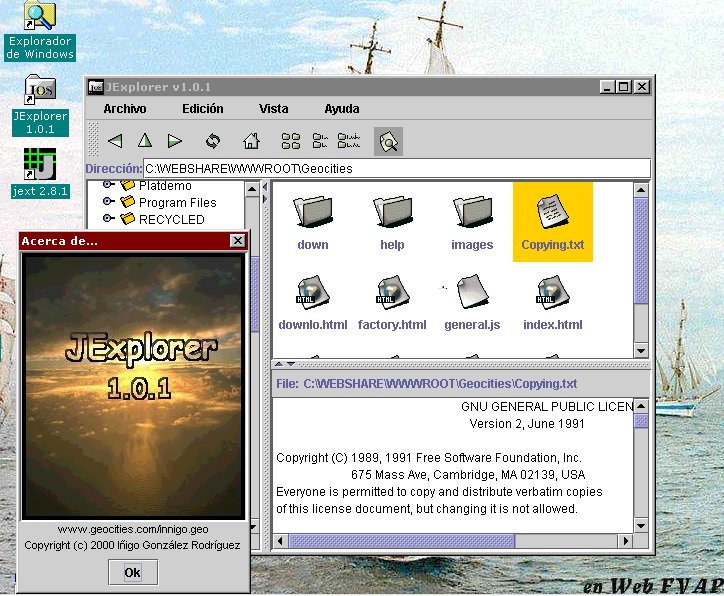Click preview horizontal scroll left arrow

click(280, 541)
